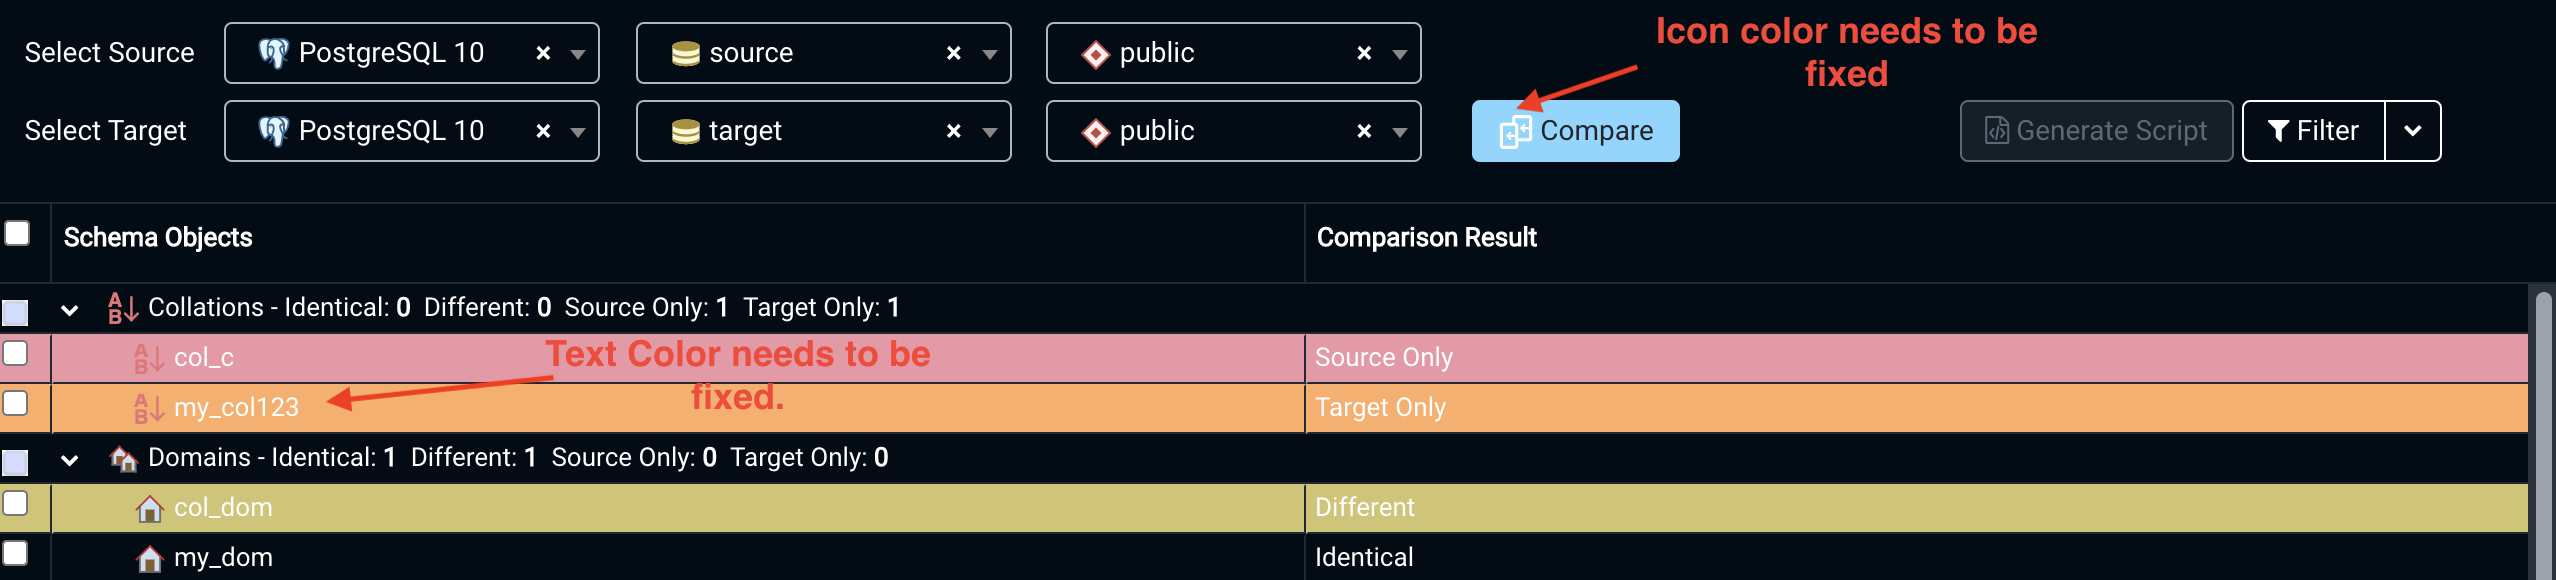Clear the source server PostgreSQL 10 selection
The height and width of the screenshot is (580, 2556).
point(543,53)
